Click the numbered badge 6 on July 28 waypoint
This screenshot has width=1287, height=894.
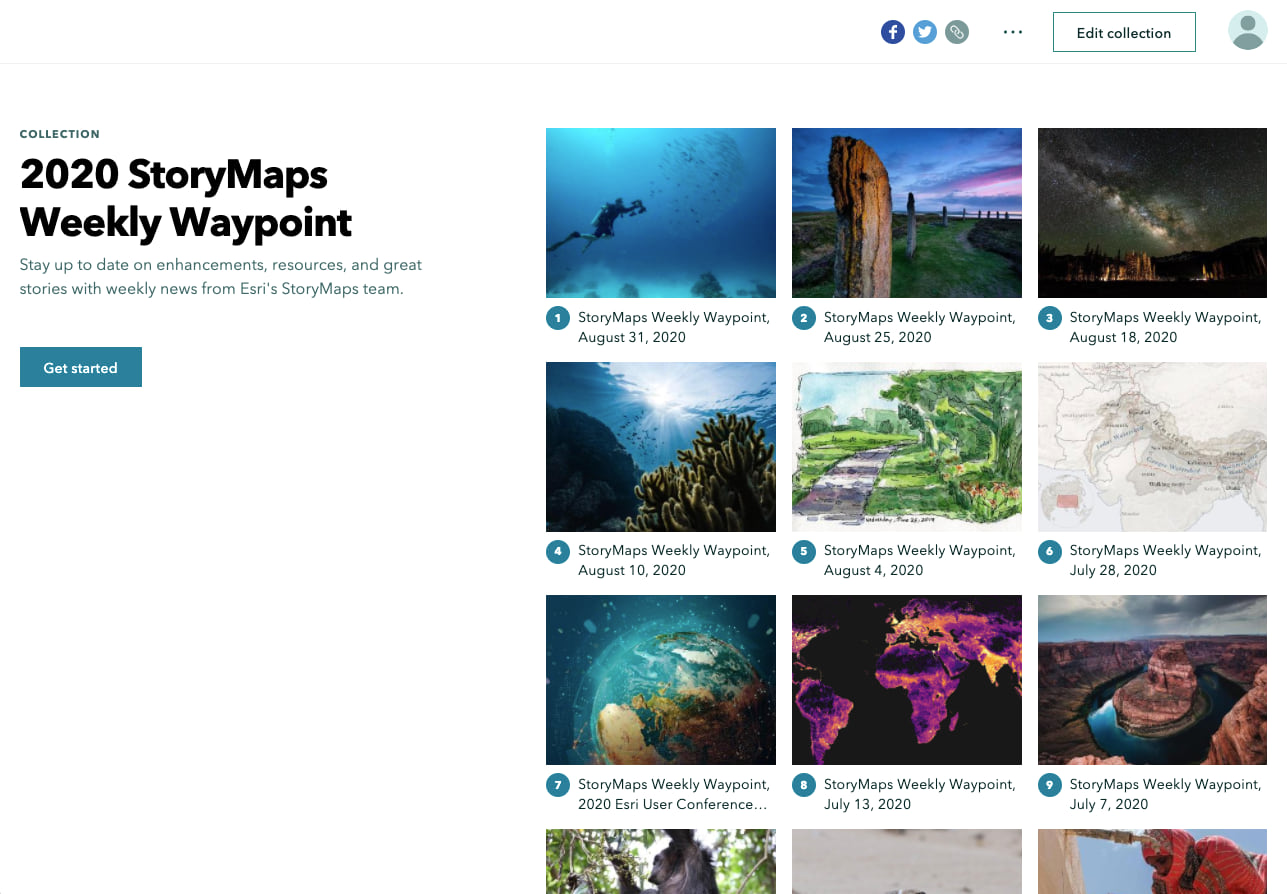pos(1049,551)
